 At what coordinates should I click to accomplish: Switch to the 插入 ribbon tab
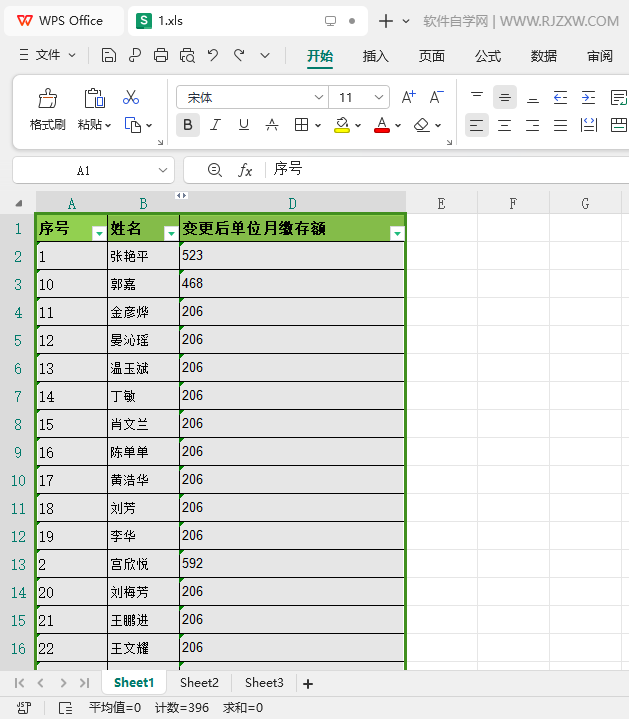(x=375, y=56)
